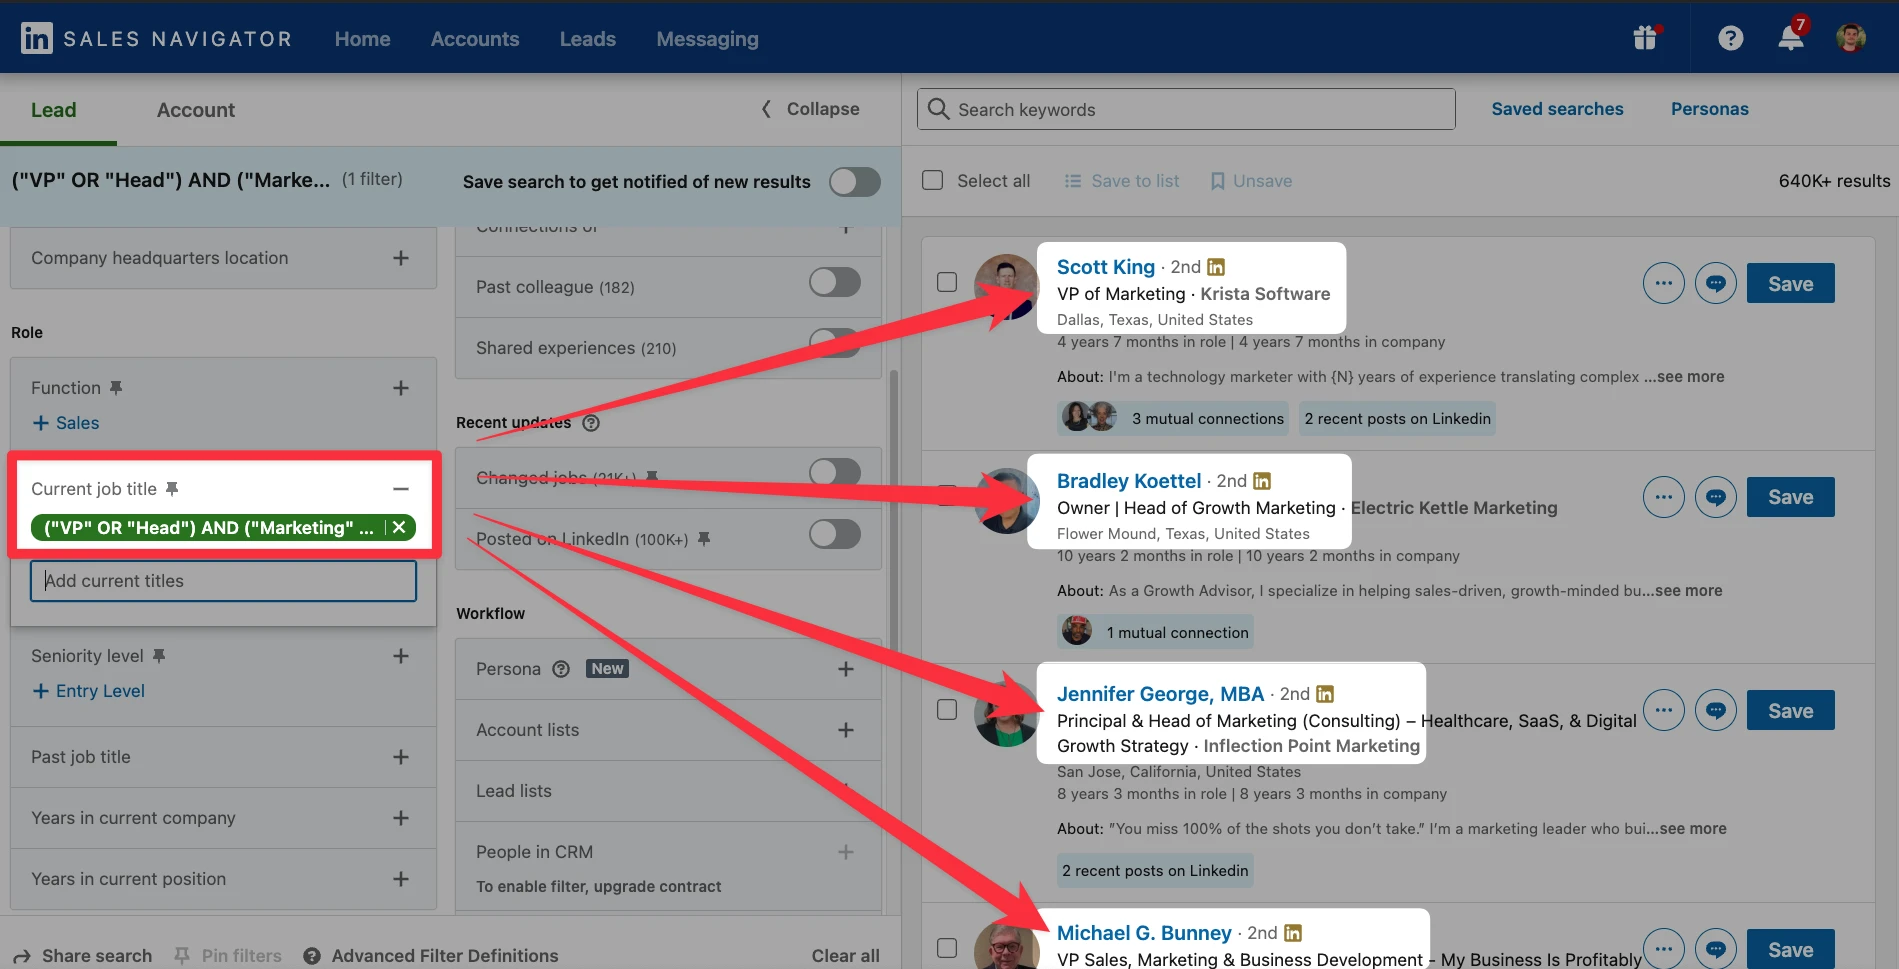
Task: Open more options for Jennifer George
Action: click(x=1664, y=710)
